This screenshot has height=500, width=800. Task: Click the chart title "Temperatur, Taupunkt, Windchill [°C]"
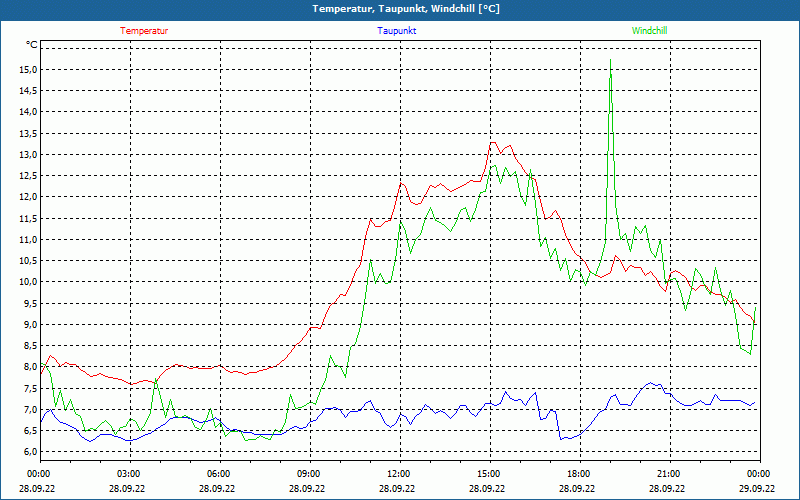point(406,9)
